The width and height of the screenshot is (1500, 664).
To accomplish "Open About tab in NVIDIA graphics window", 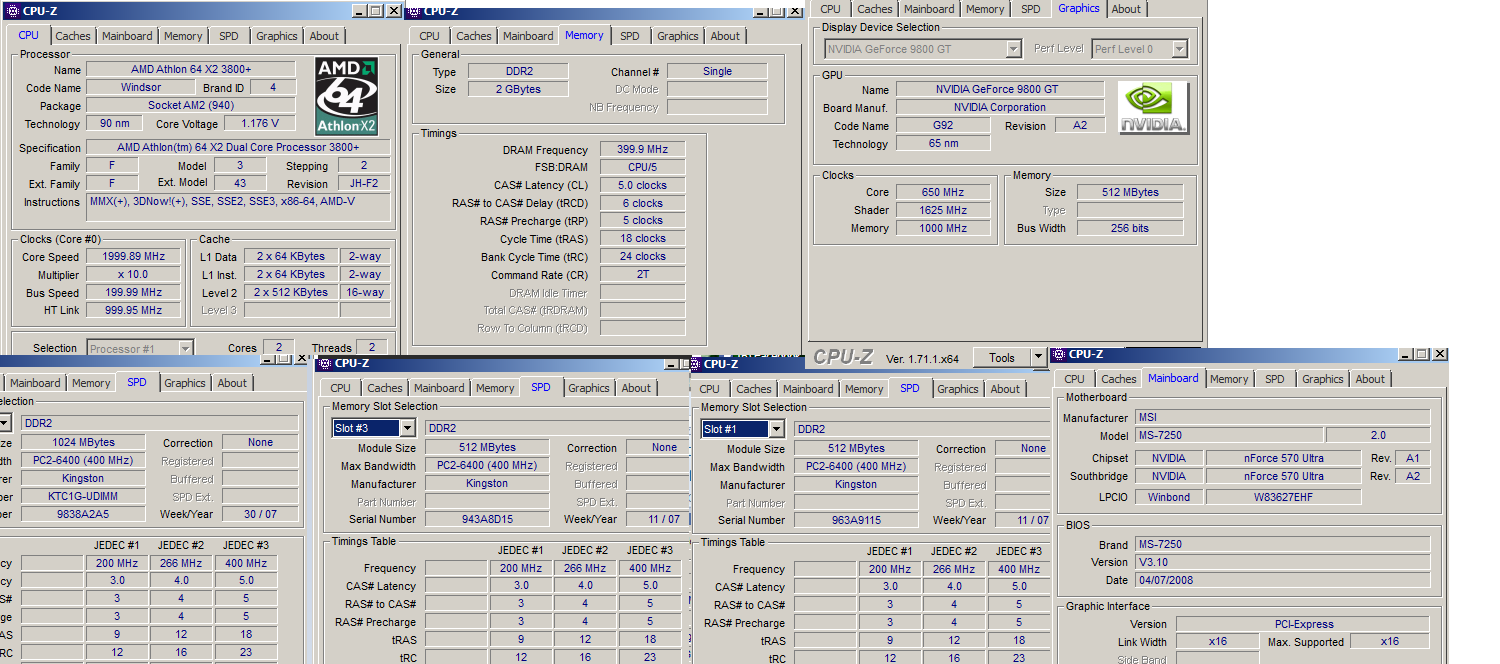I will (1126, 9).
